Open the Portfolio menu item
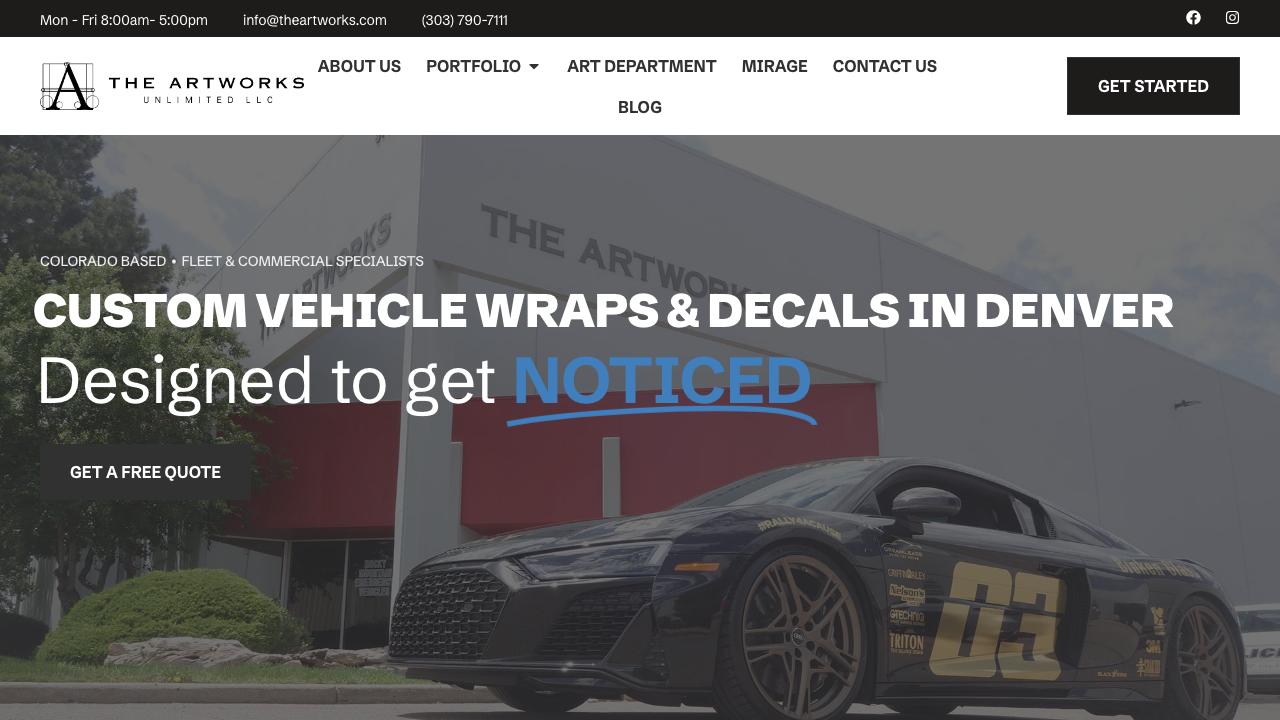The image size is (1280, 720). (x=473, y=66)
